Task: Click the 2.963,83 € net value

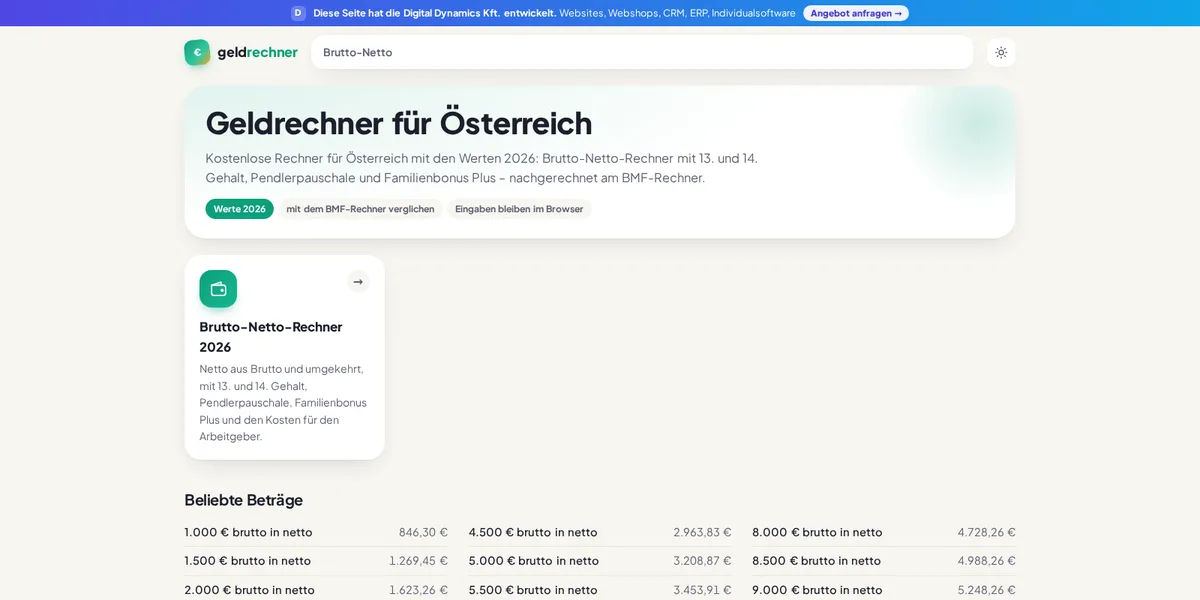Action: (x=702, y=532)
